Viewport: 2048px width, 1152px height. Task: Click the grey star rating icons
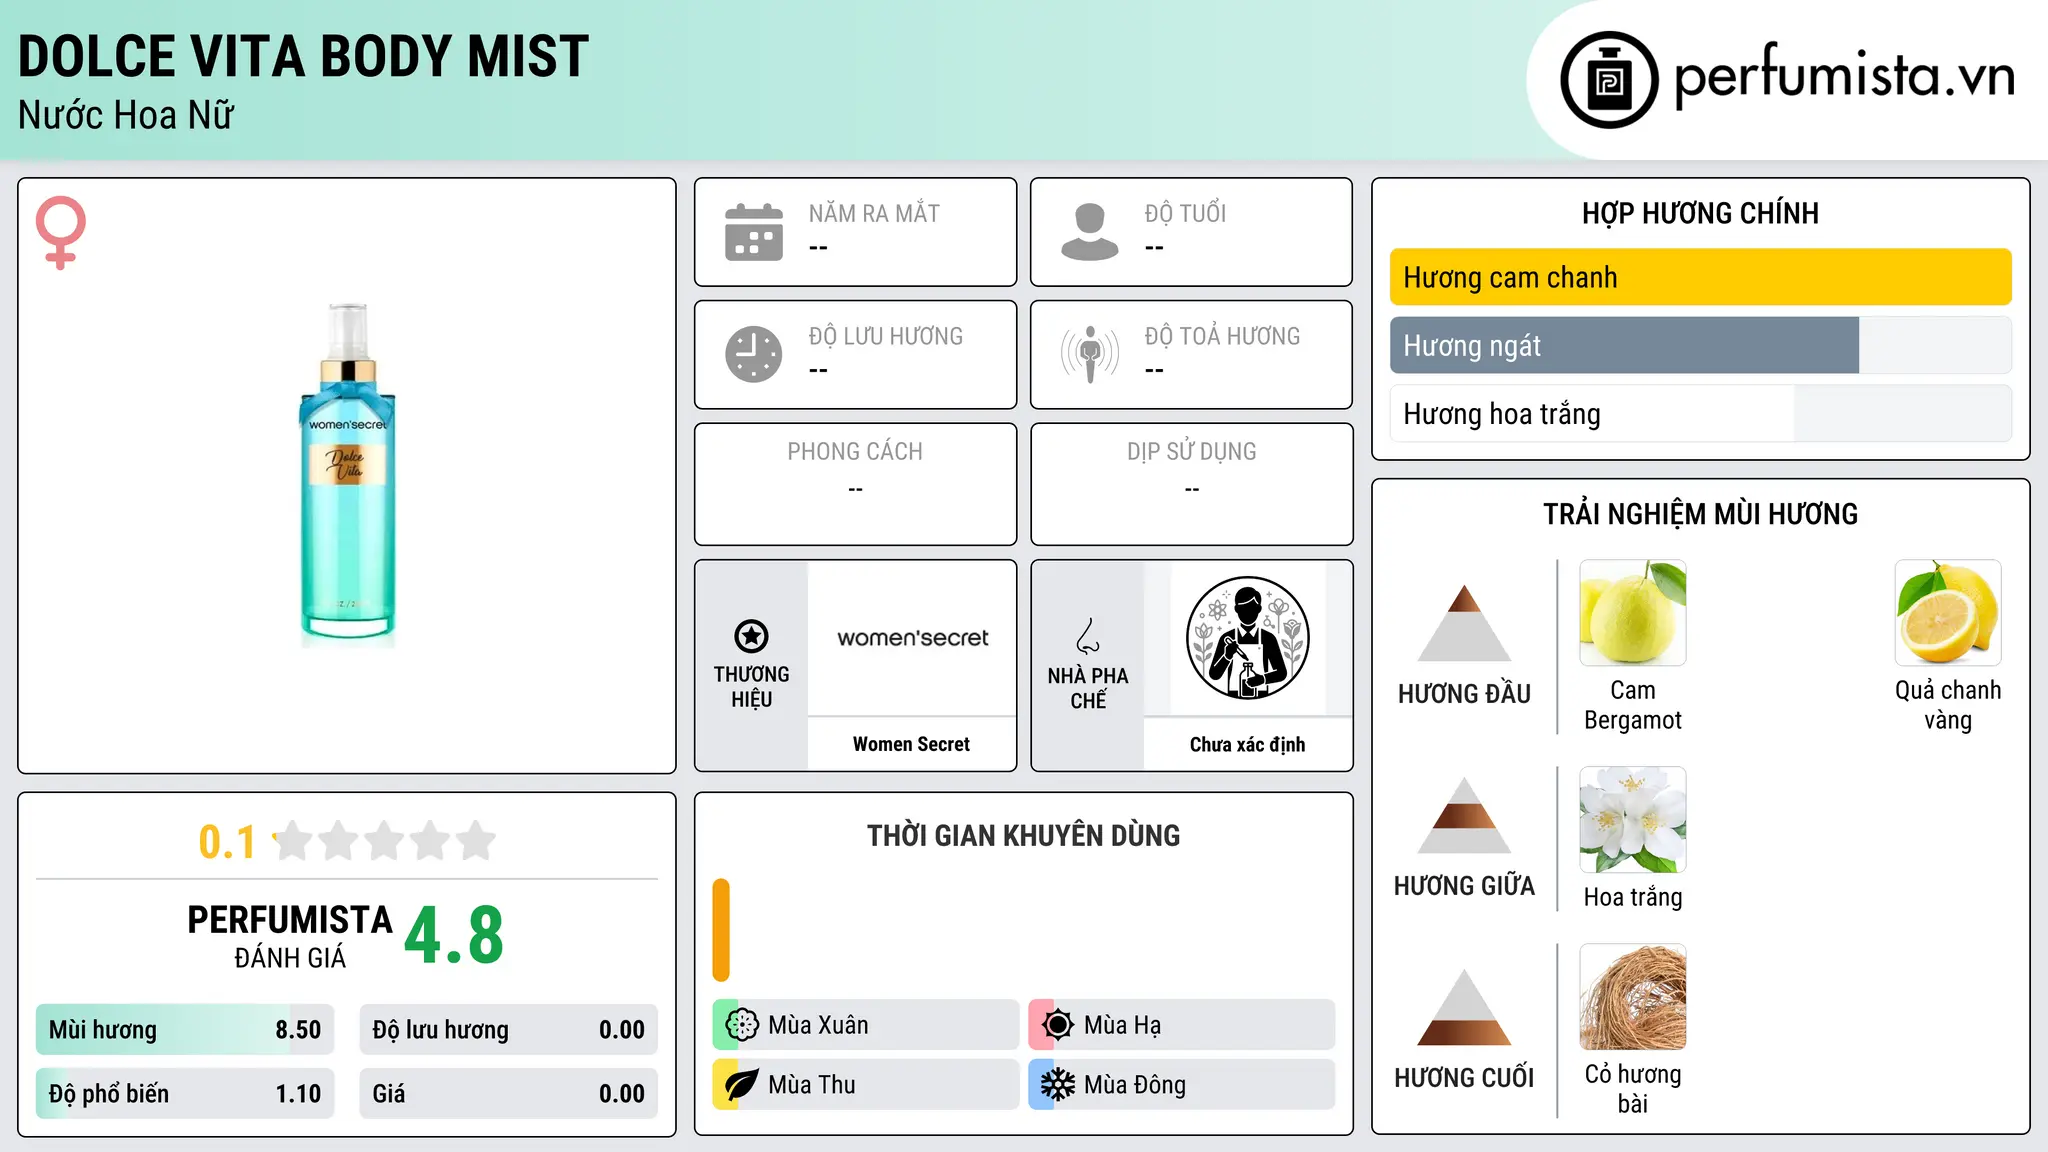[x=384, y=841]
